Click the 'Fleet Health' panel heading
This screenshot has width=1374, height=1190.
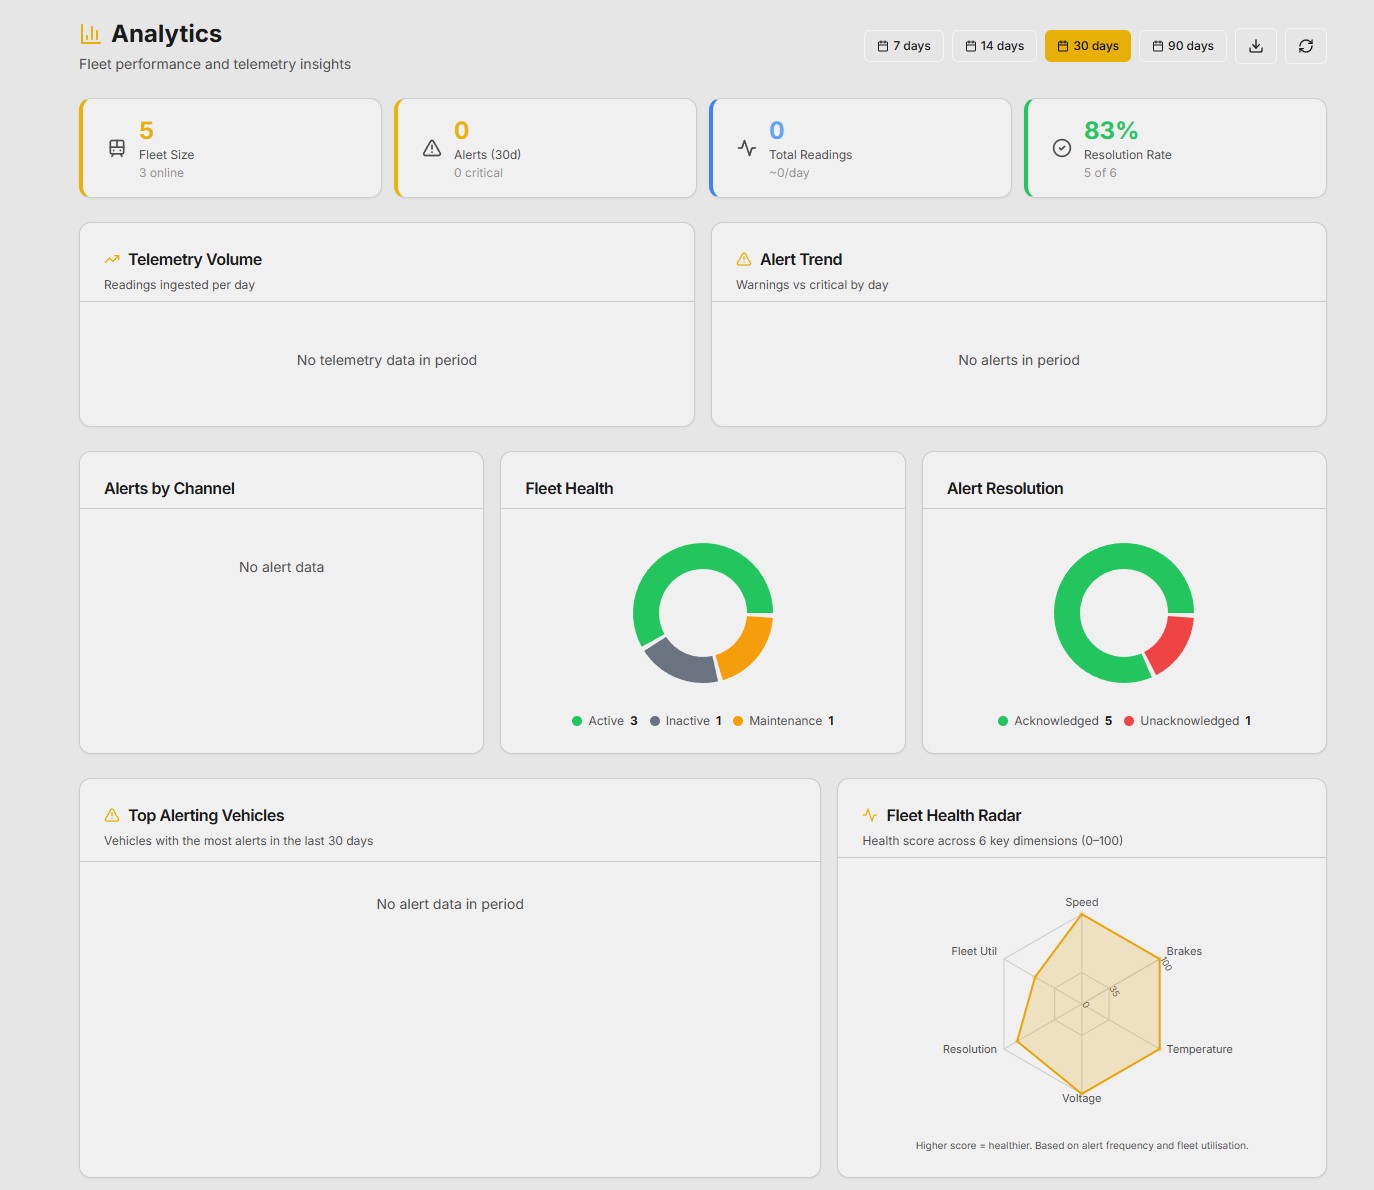(x=569, y=488)
